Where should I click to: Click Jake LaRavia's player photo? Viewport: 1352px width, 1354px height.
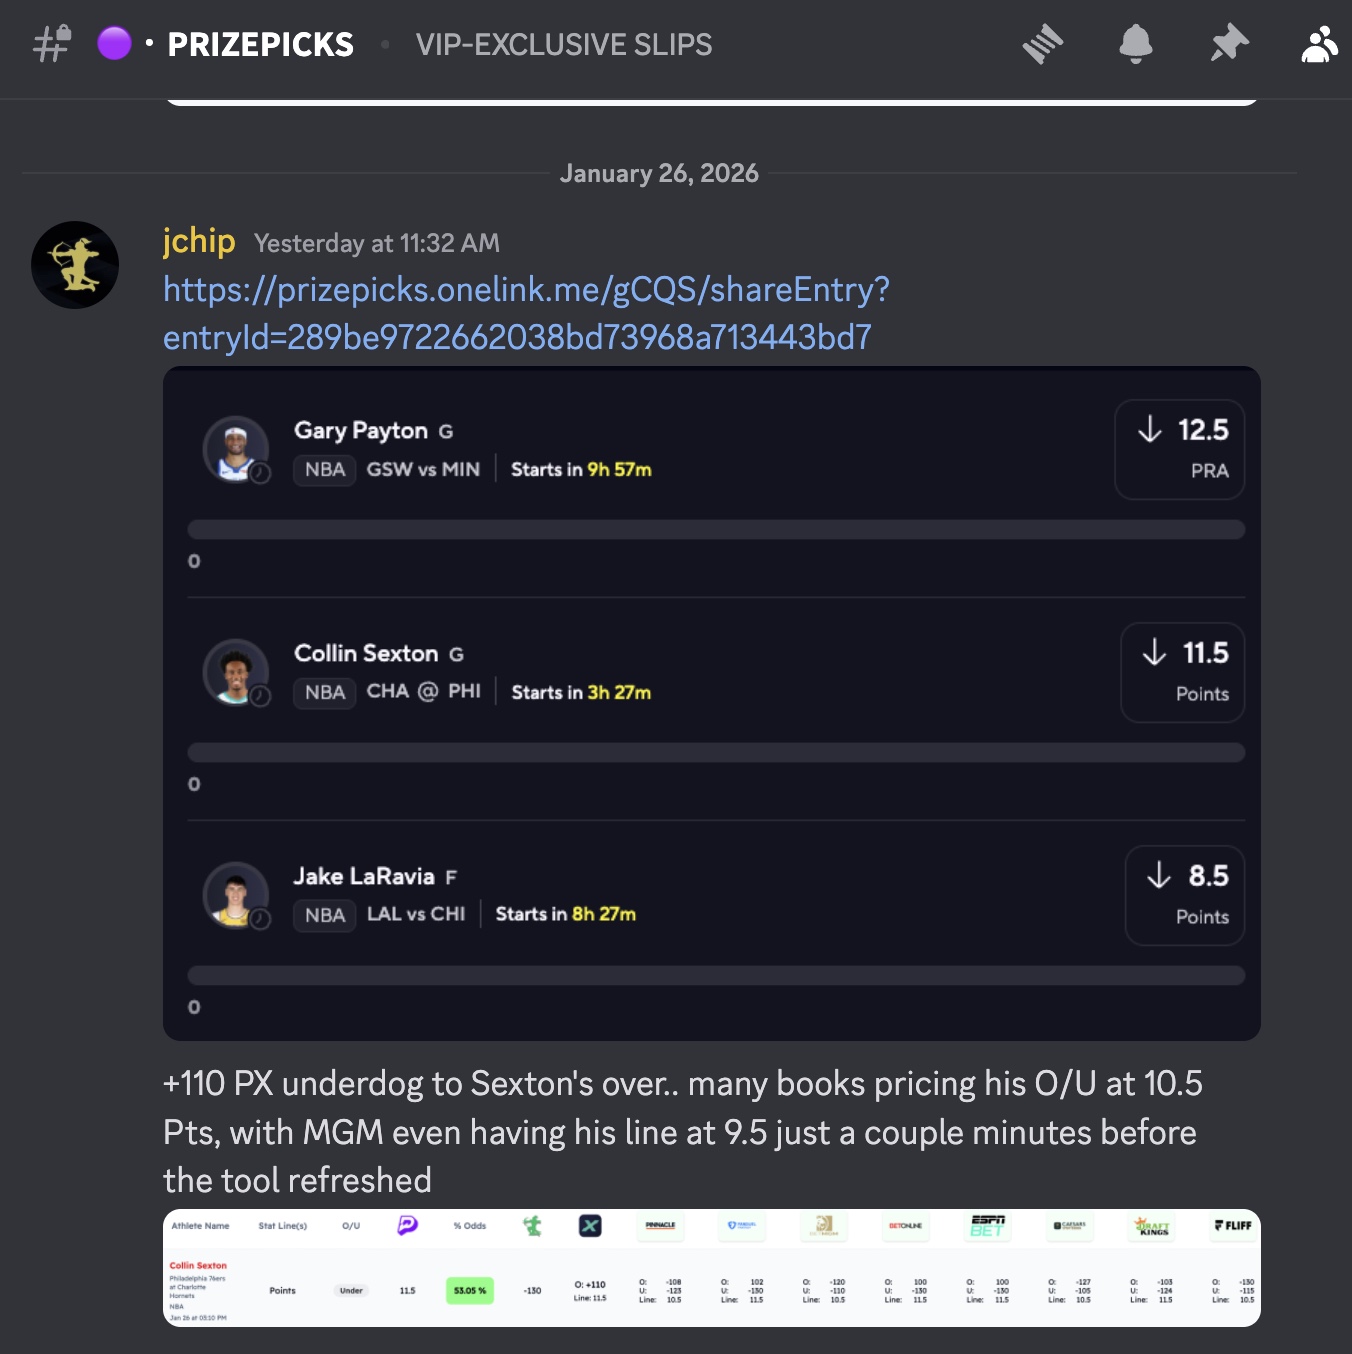click(x=236, y=895)
